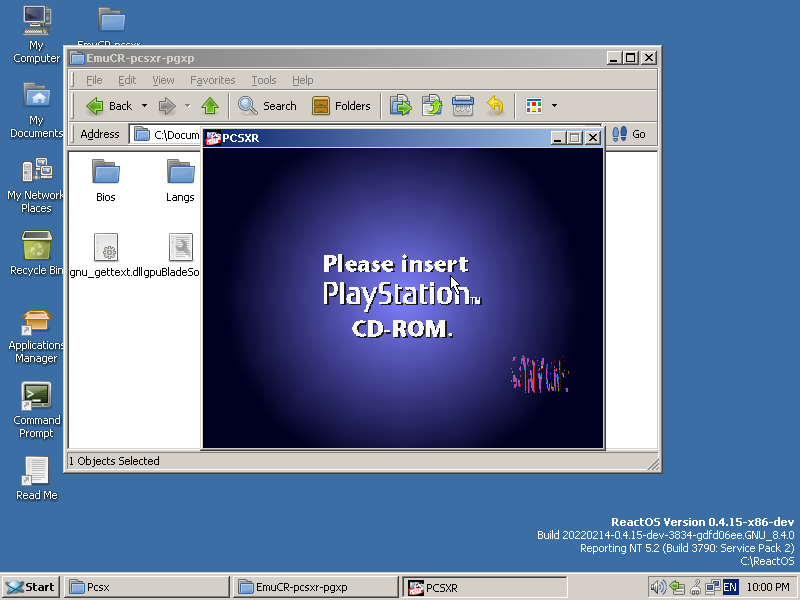Switch to PCSXR taskbar button

click(x=485, y=587)
